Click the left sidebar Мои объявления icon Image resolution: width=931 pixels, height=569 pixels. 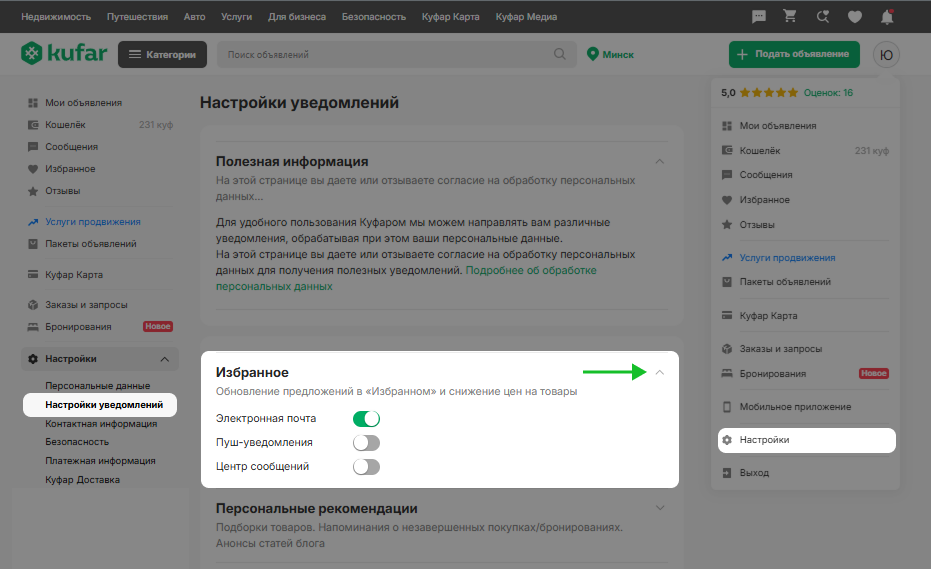tap(33, 103)
